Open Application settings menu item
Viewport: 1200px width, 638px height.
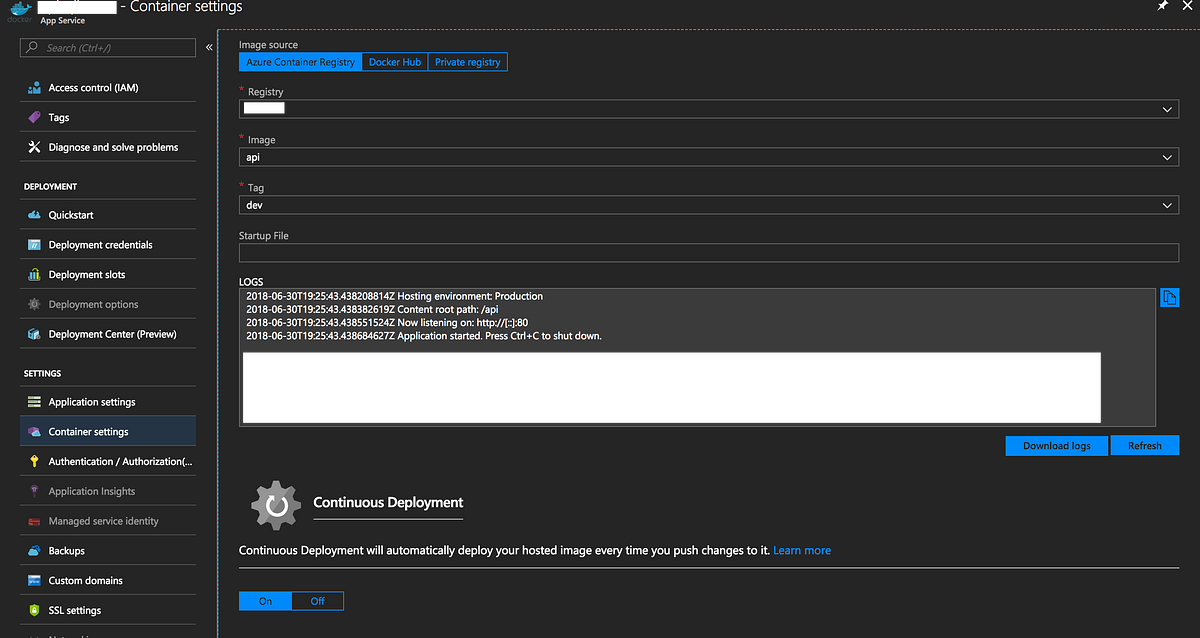[108, 402]
